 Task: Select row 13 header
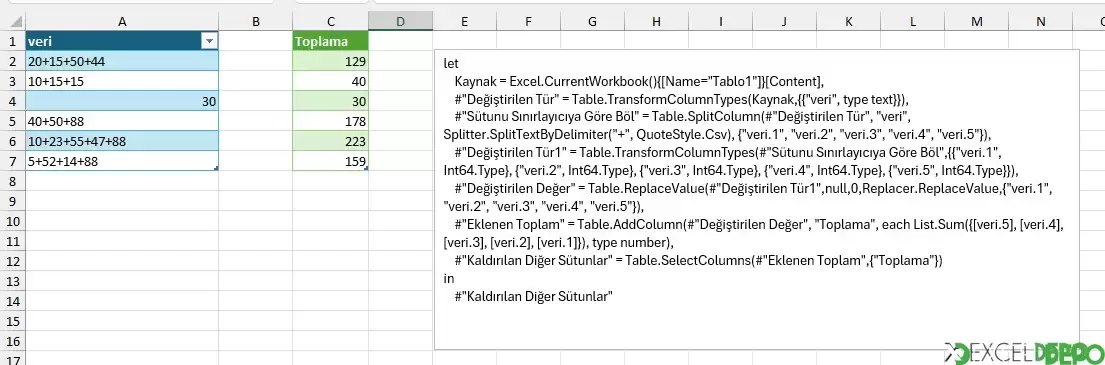[12, 281]
